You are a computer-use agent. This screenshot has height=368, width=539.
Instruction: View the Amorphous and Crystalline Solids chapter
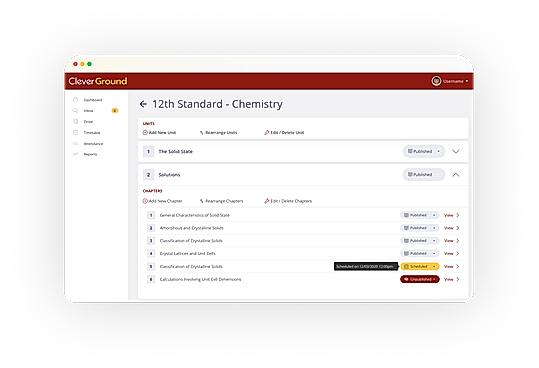click(451, 228)
